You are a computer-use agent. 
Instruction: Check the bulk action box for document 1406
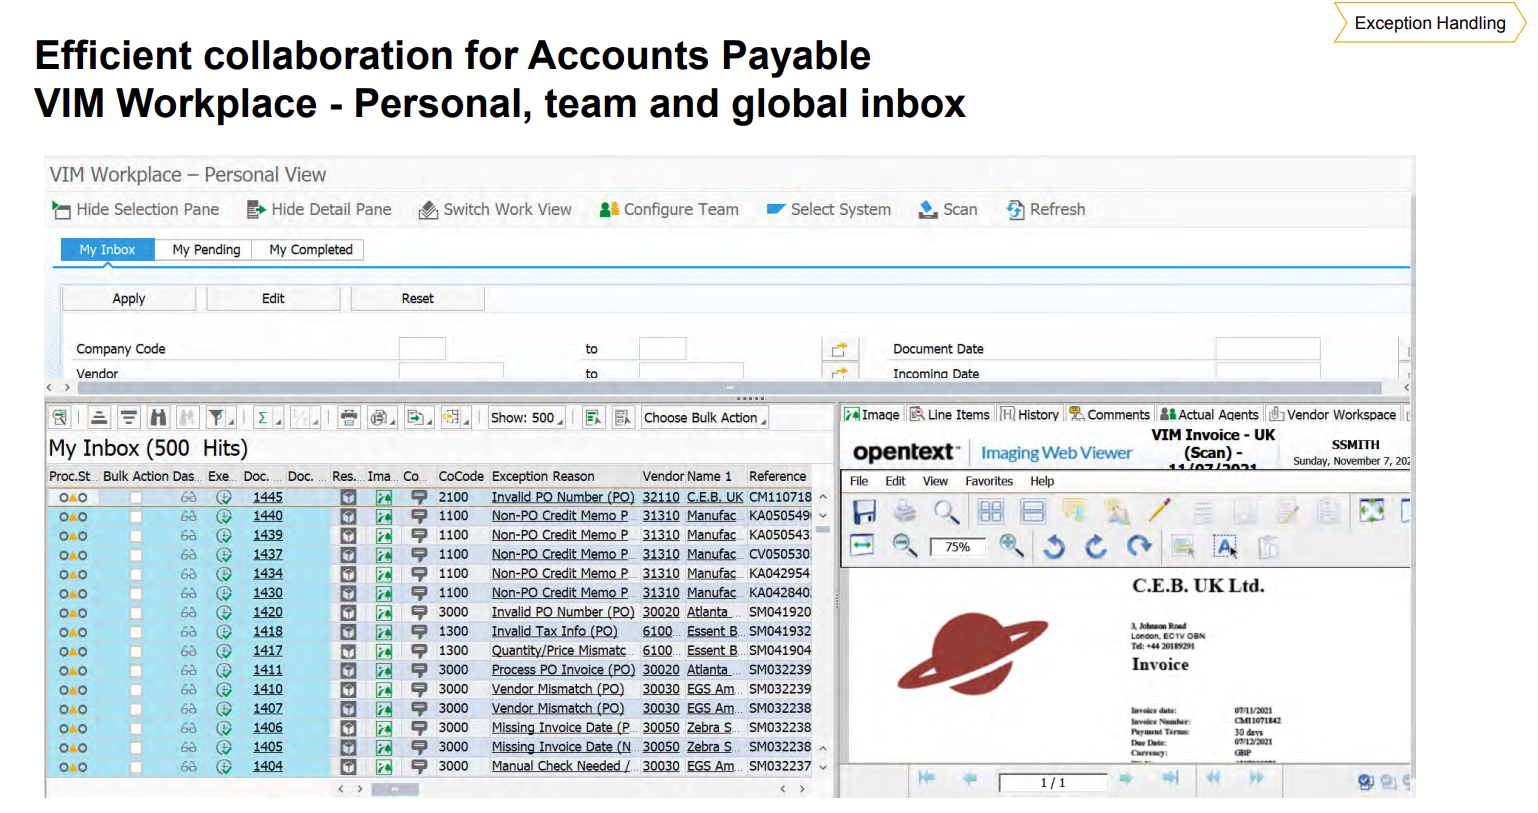pyautogui.click(x=135, y=728)
